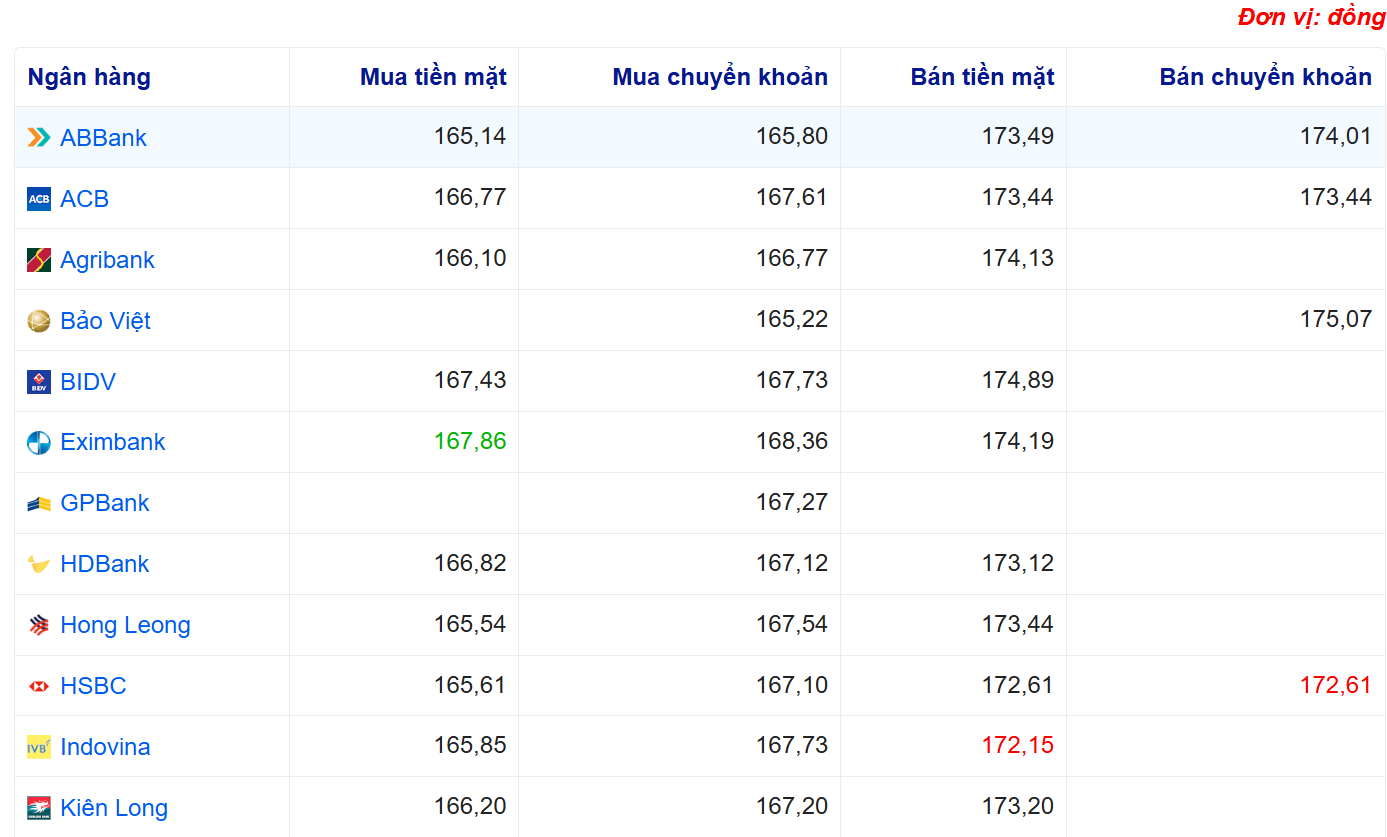Click the Kiên Long bank logo icon
The width and height of the screenshot is (1387, 837).
(39, 808)
